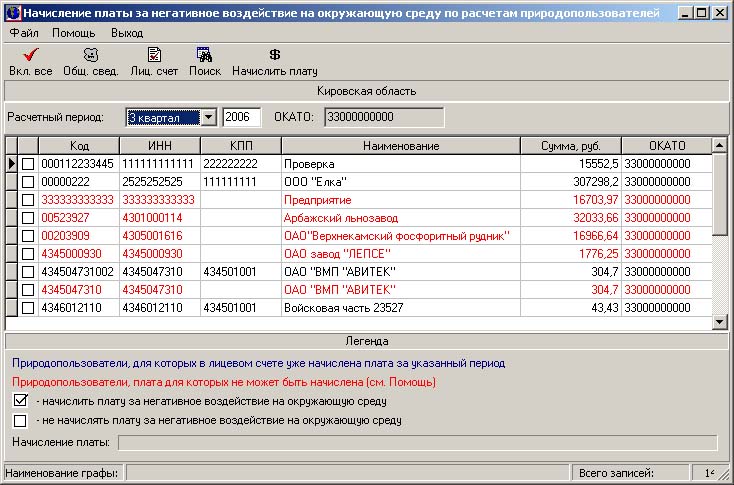Click the 'Выход' menu item
The height and width of the screenshot is (485, 734).
[127, 33]
